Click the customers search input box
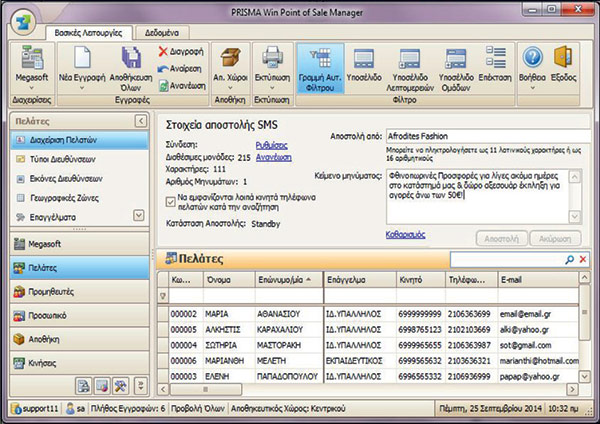 click(506, 259)
